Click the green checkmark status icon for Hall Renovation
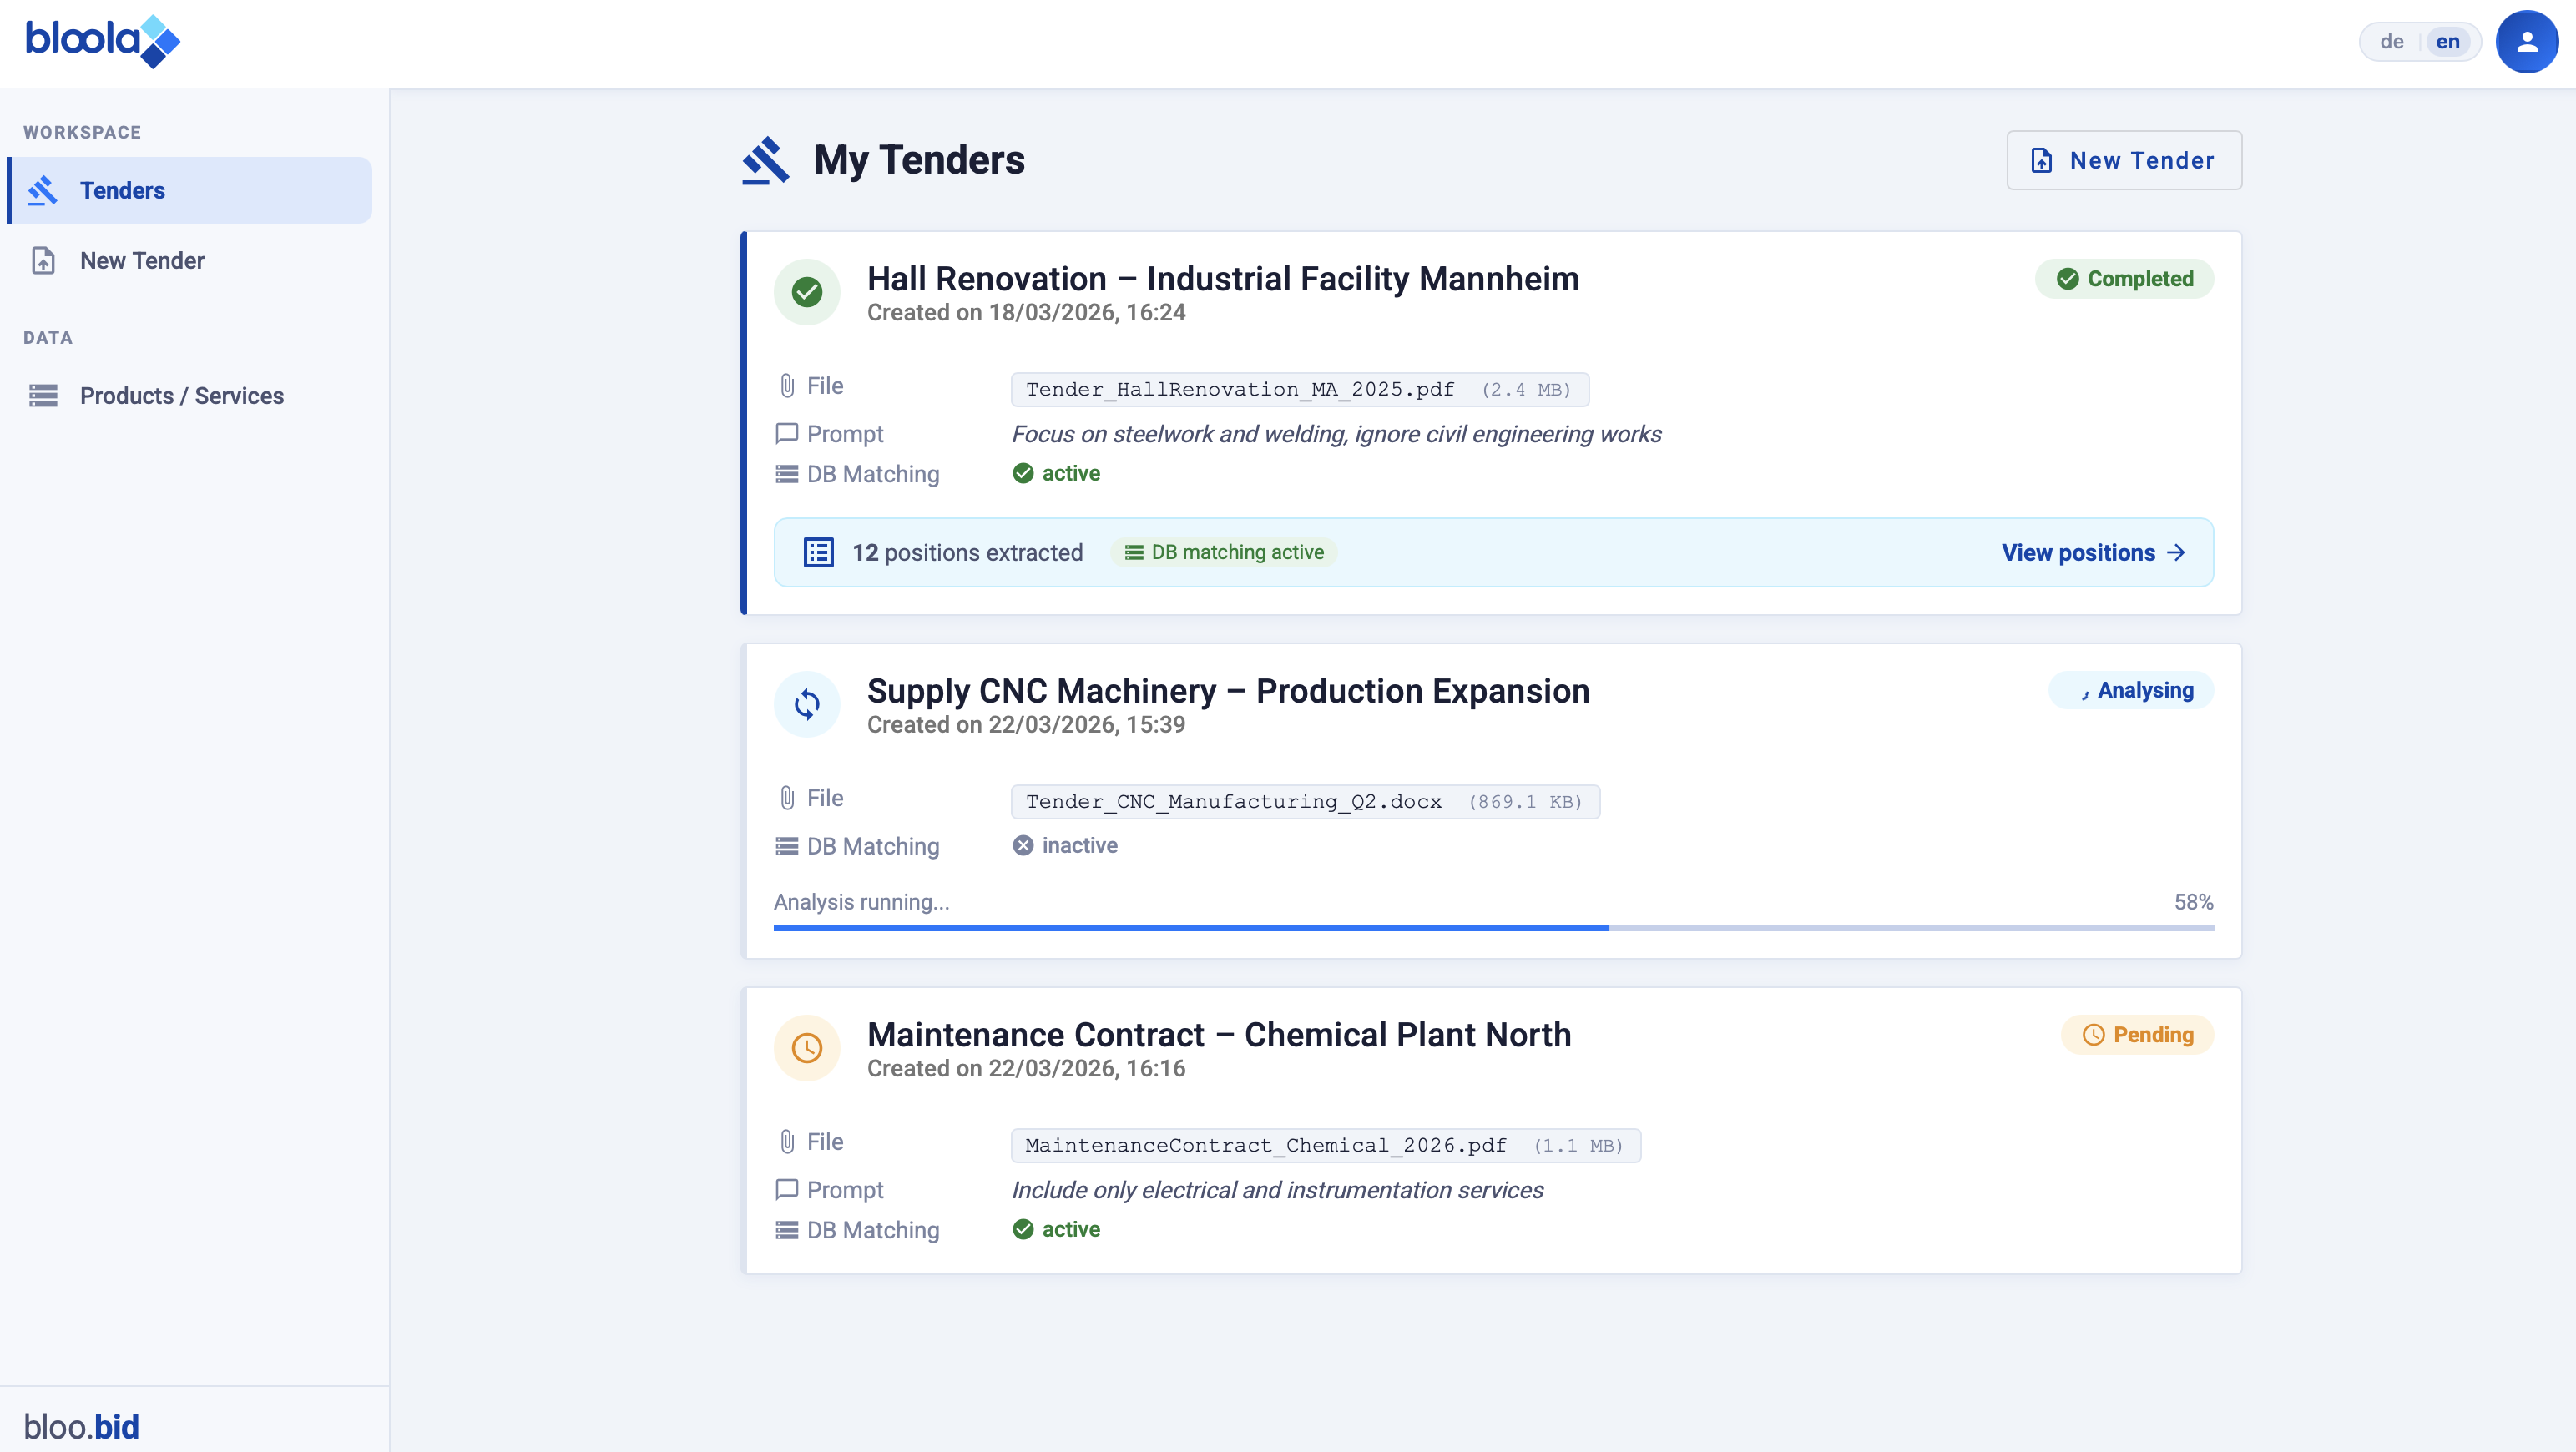2576x1452 pixels. tap(806, 292)
